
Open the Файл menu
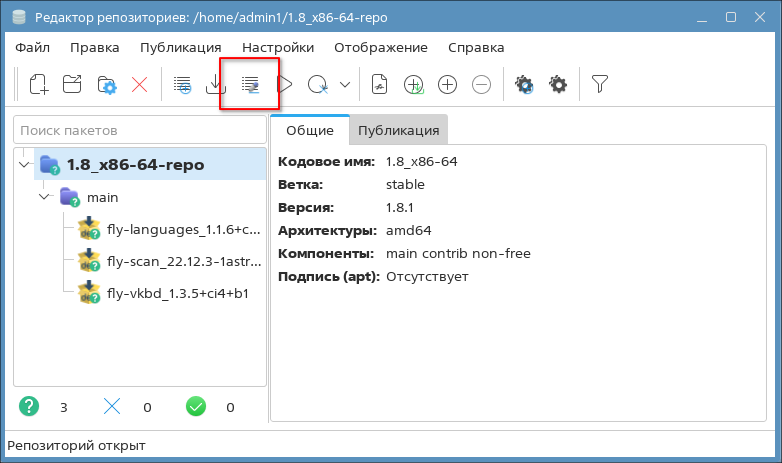click(x=32, y=47)
